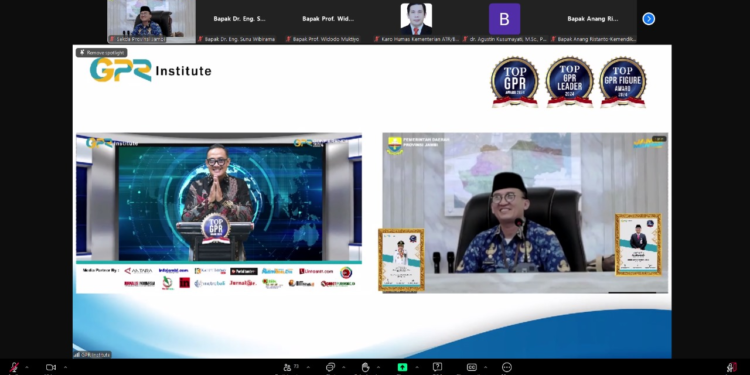Expand the arrow next to raise hand
Viewport: 750px width, 375px height.
[x=378, y=367]
